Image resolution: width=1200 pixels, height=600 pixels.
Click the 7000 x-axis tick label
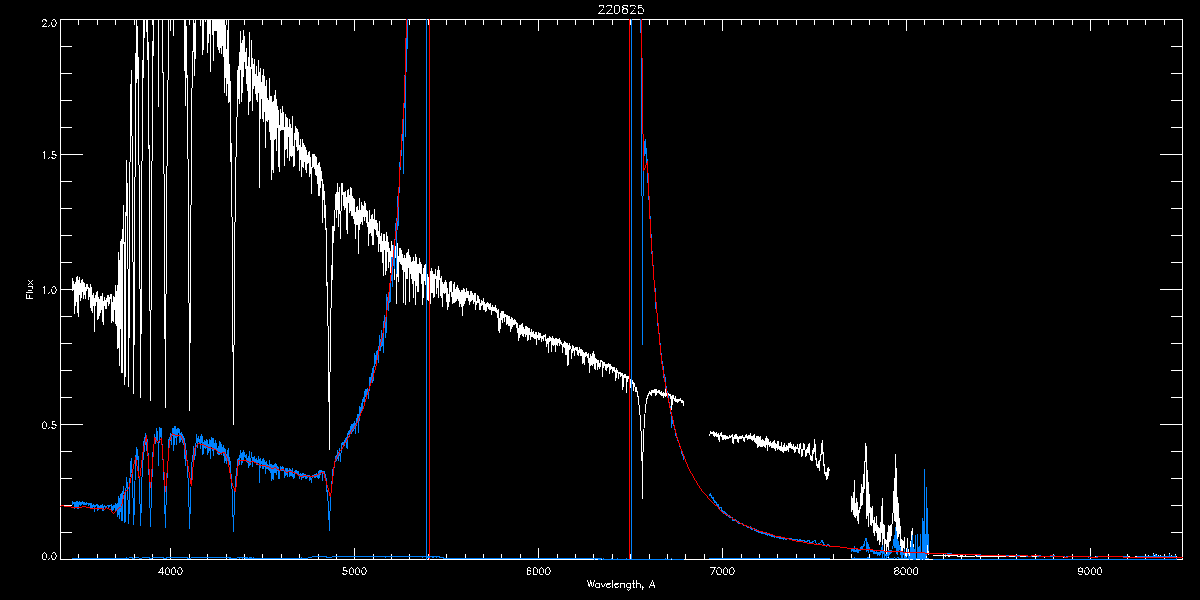click(722, 571)
